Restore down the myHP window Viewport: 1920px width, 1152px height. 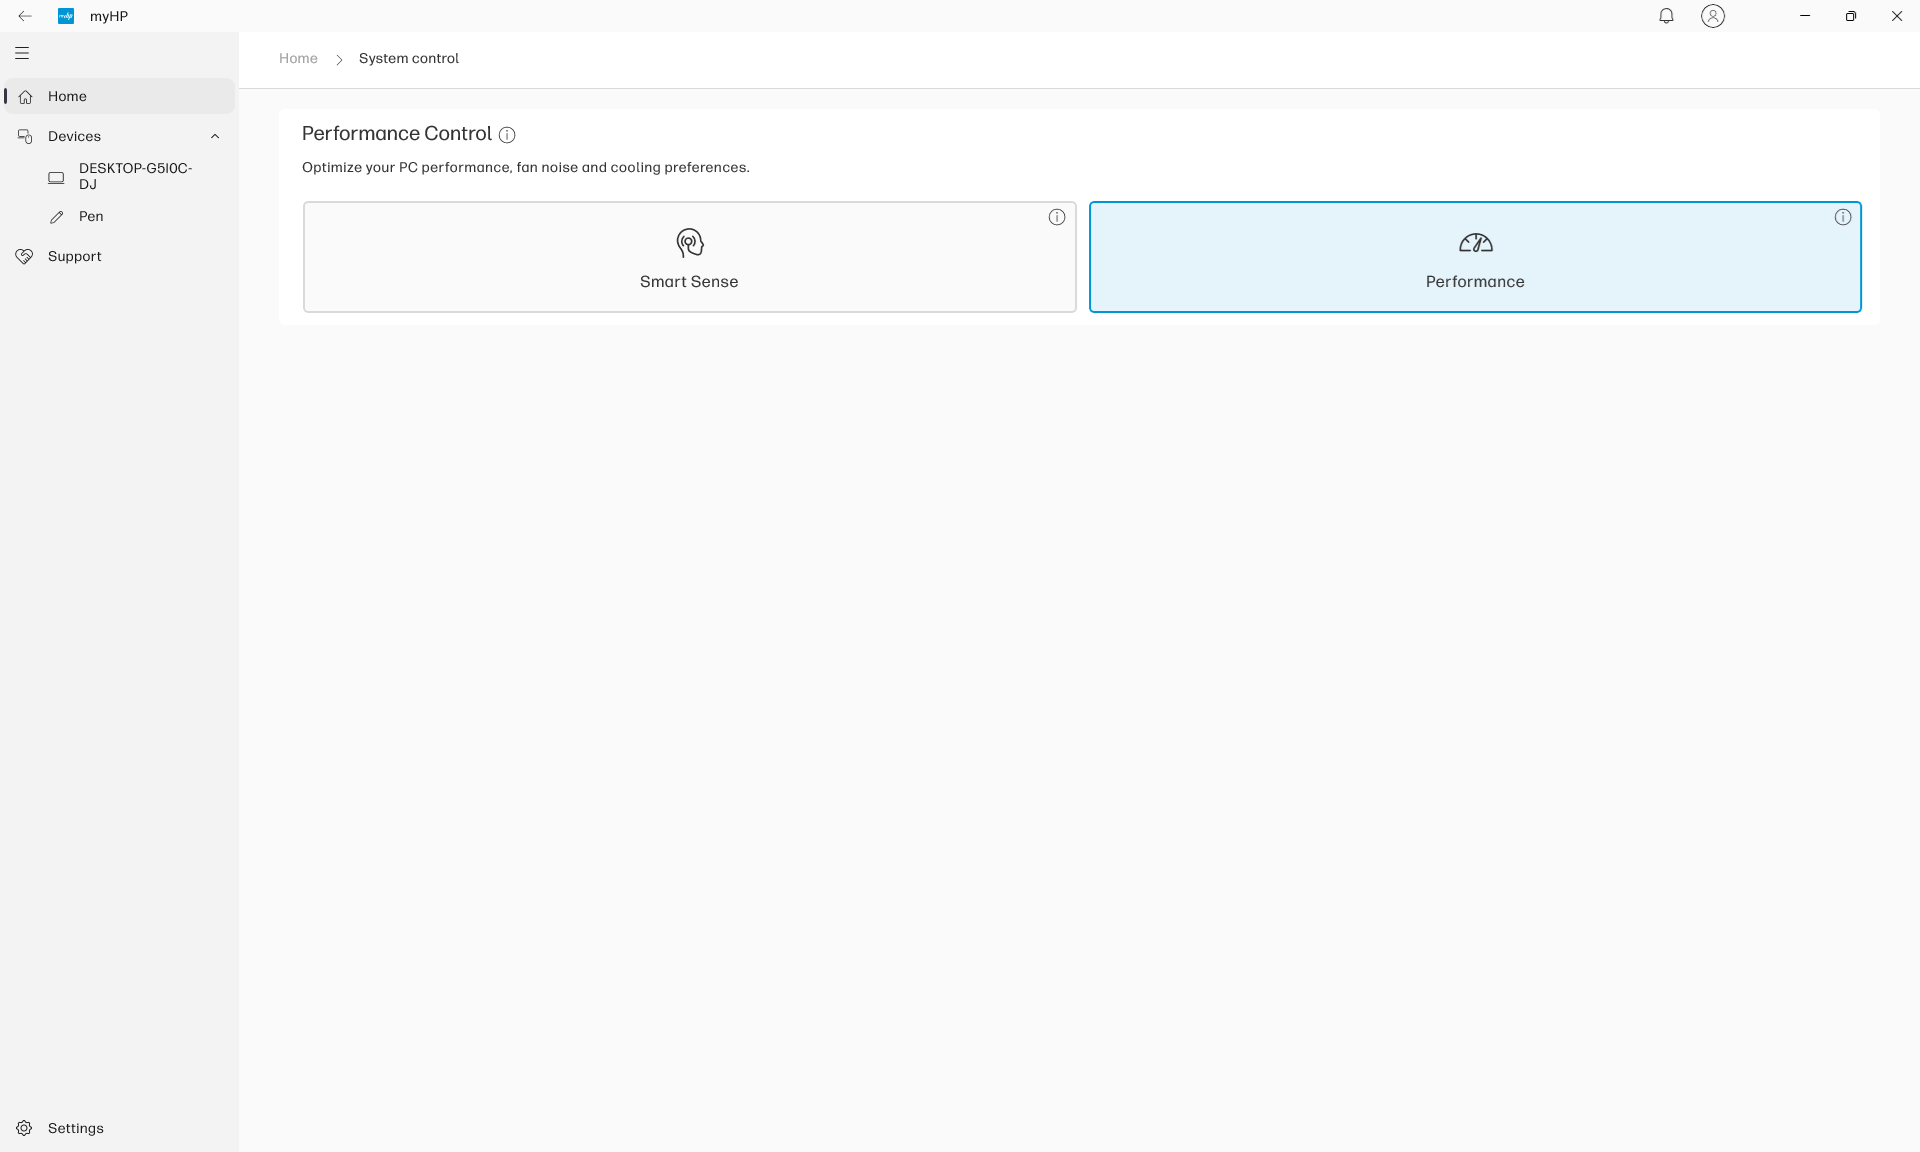pos(1851,16)
